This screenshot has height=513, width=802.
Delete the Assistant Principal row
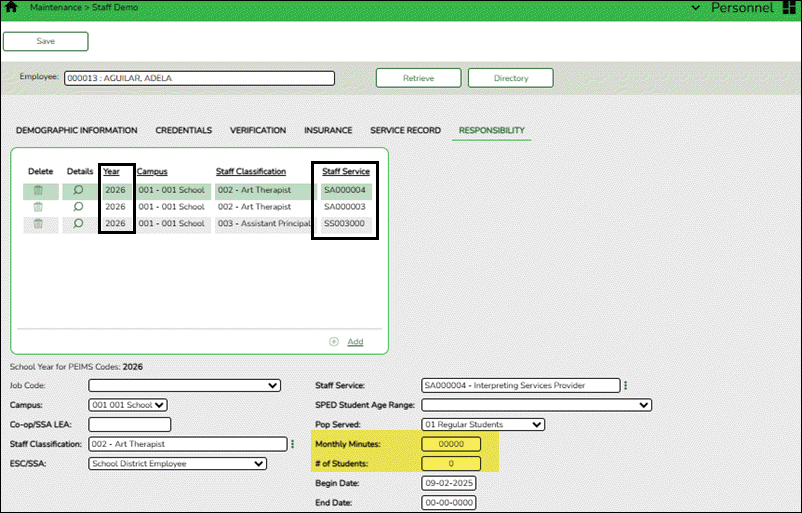(38, 224)
